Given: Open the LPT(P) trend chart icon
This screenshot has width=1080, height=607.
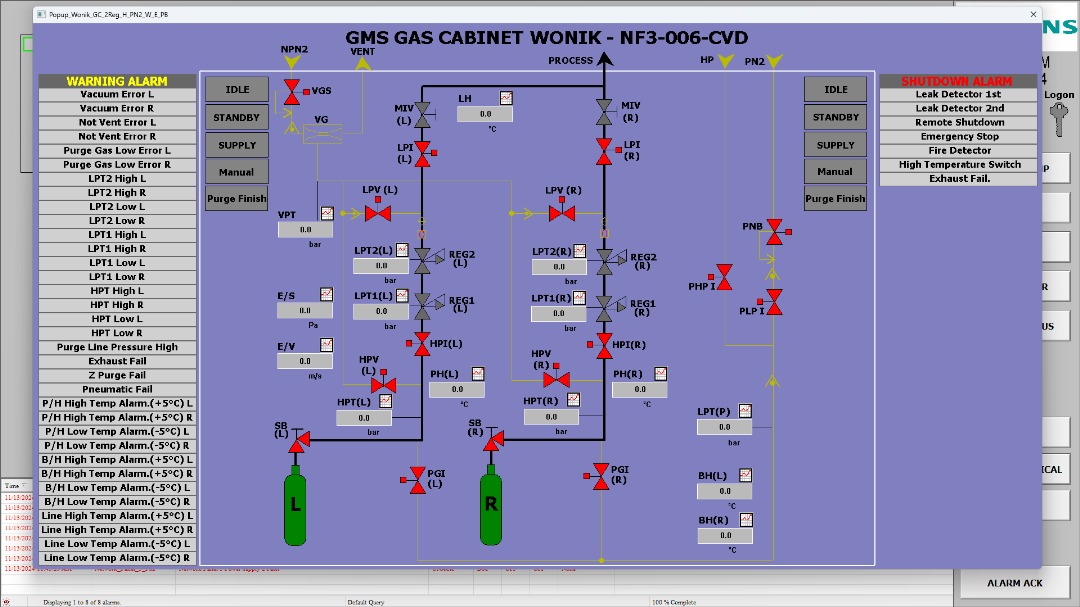Looking at the screenshot, I should 745,411.
